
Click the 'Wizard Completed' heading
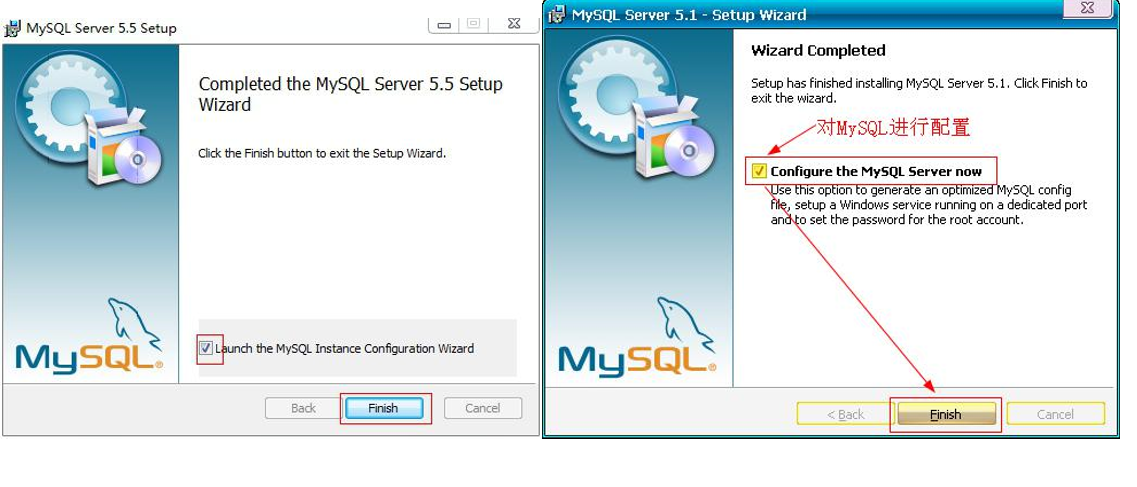click(x=818, y=51)
